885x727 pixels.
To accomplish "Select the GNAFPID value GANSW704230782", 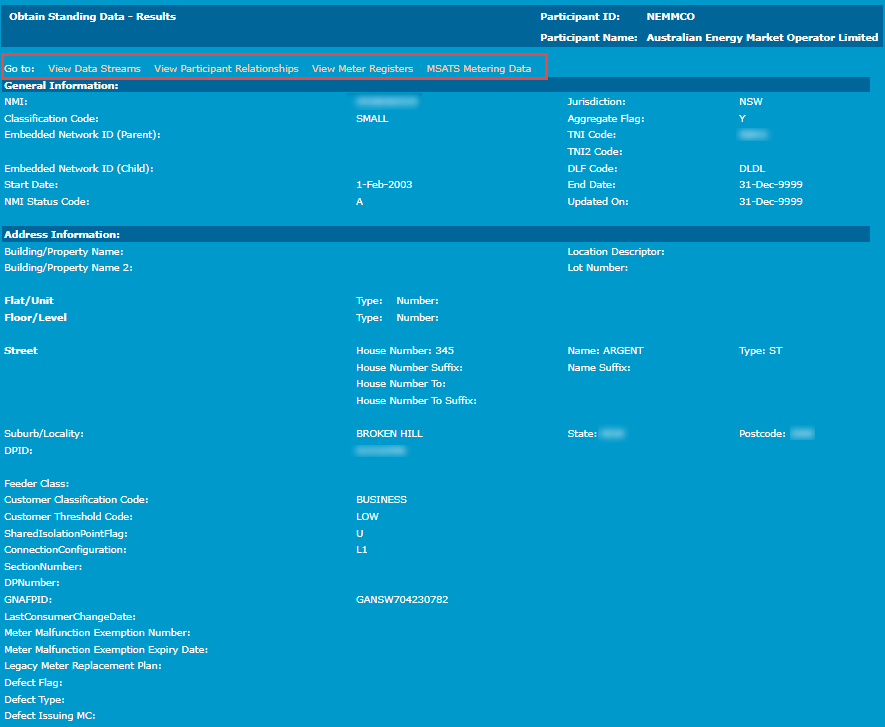I will click(x=402, y=600).
